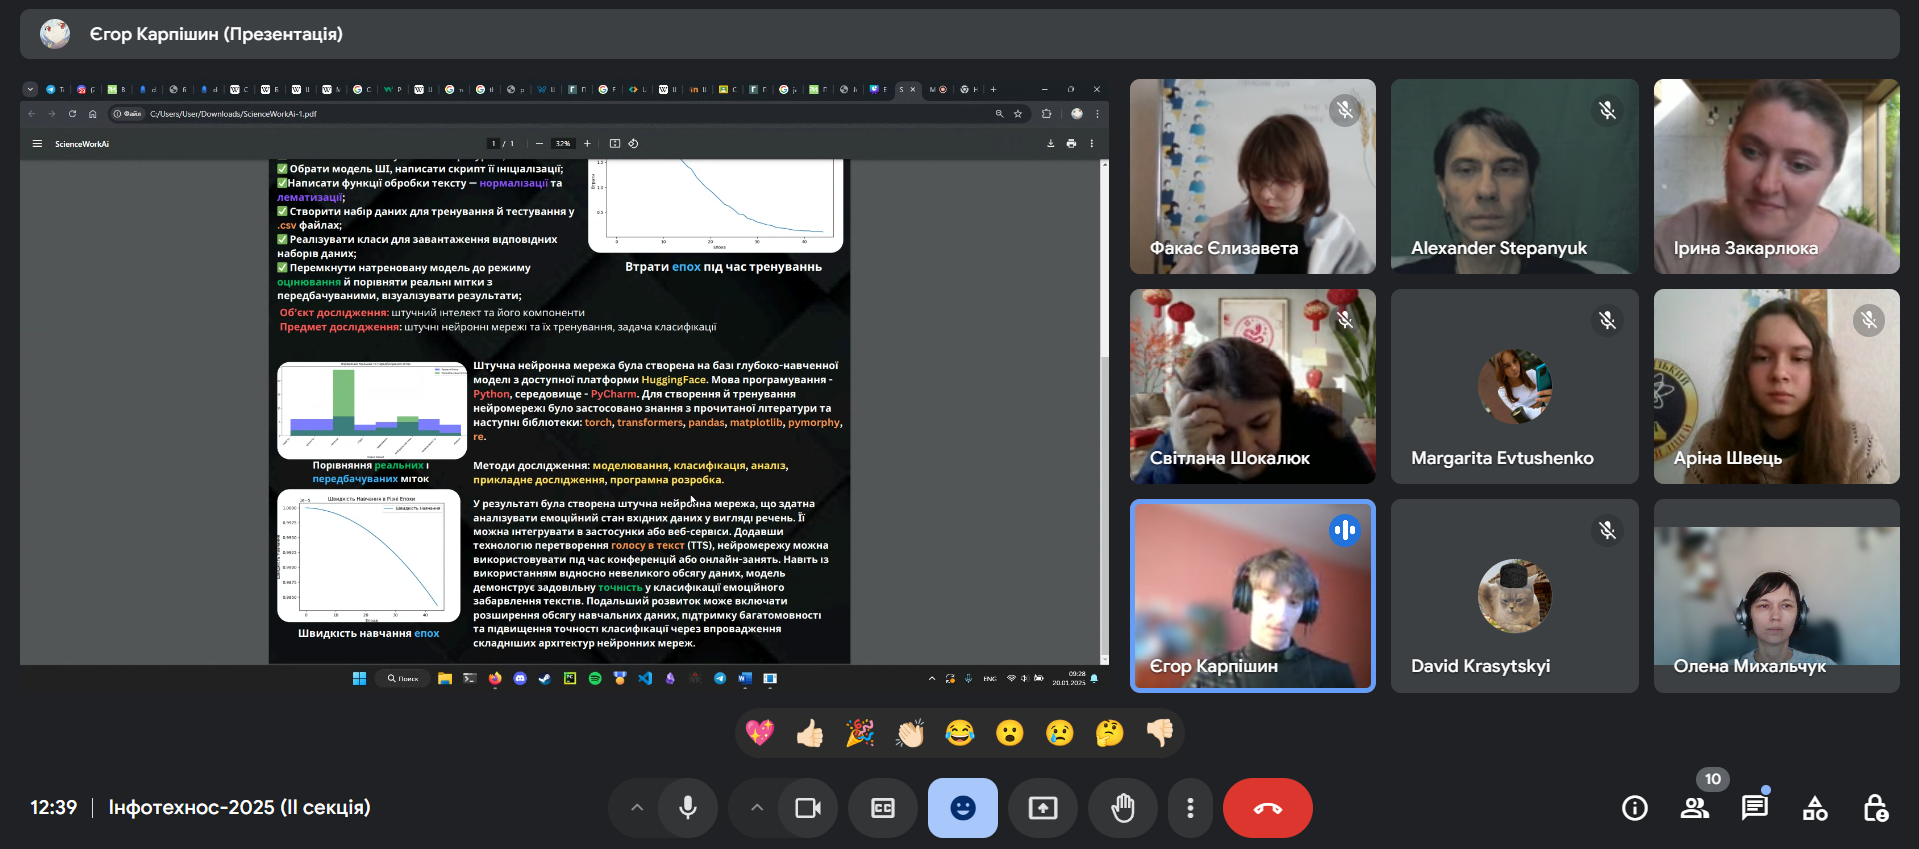Turn off the camera button
The width and height of the screenshot is (1919, 849).
point(808,808)
